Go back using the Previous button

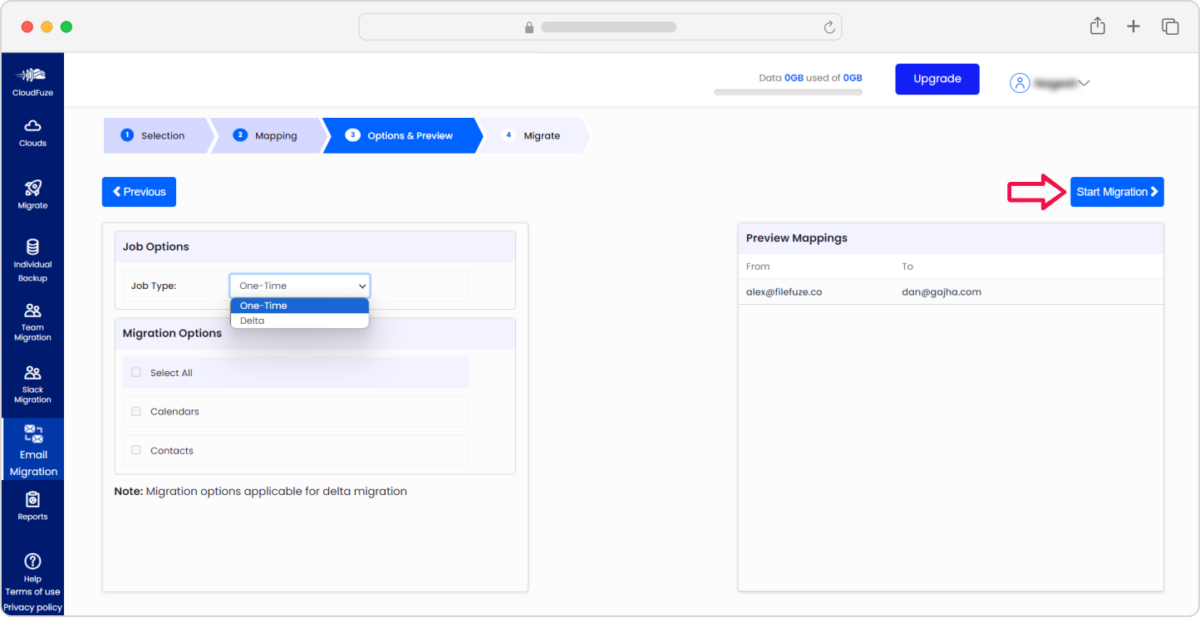pyautogui.click(x=138, y=191)
